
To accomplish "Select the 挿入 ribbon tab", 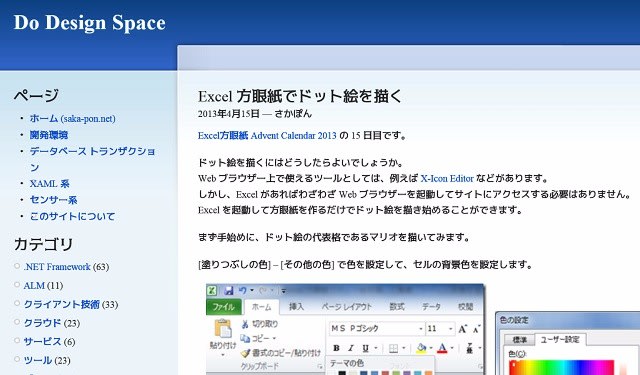I will [x=296, y=306].
